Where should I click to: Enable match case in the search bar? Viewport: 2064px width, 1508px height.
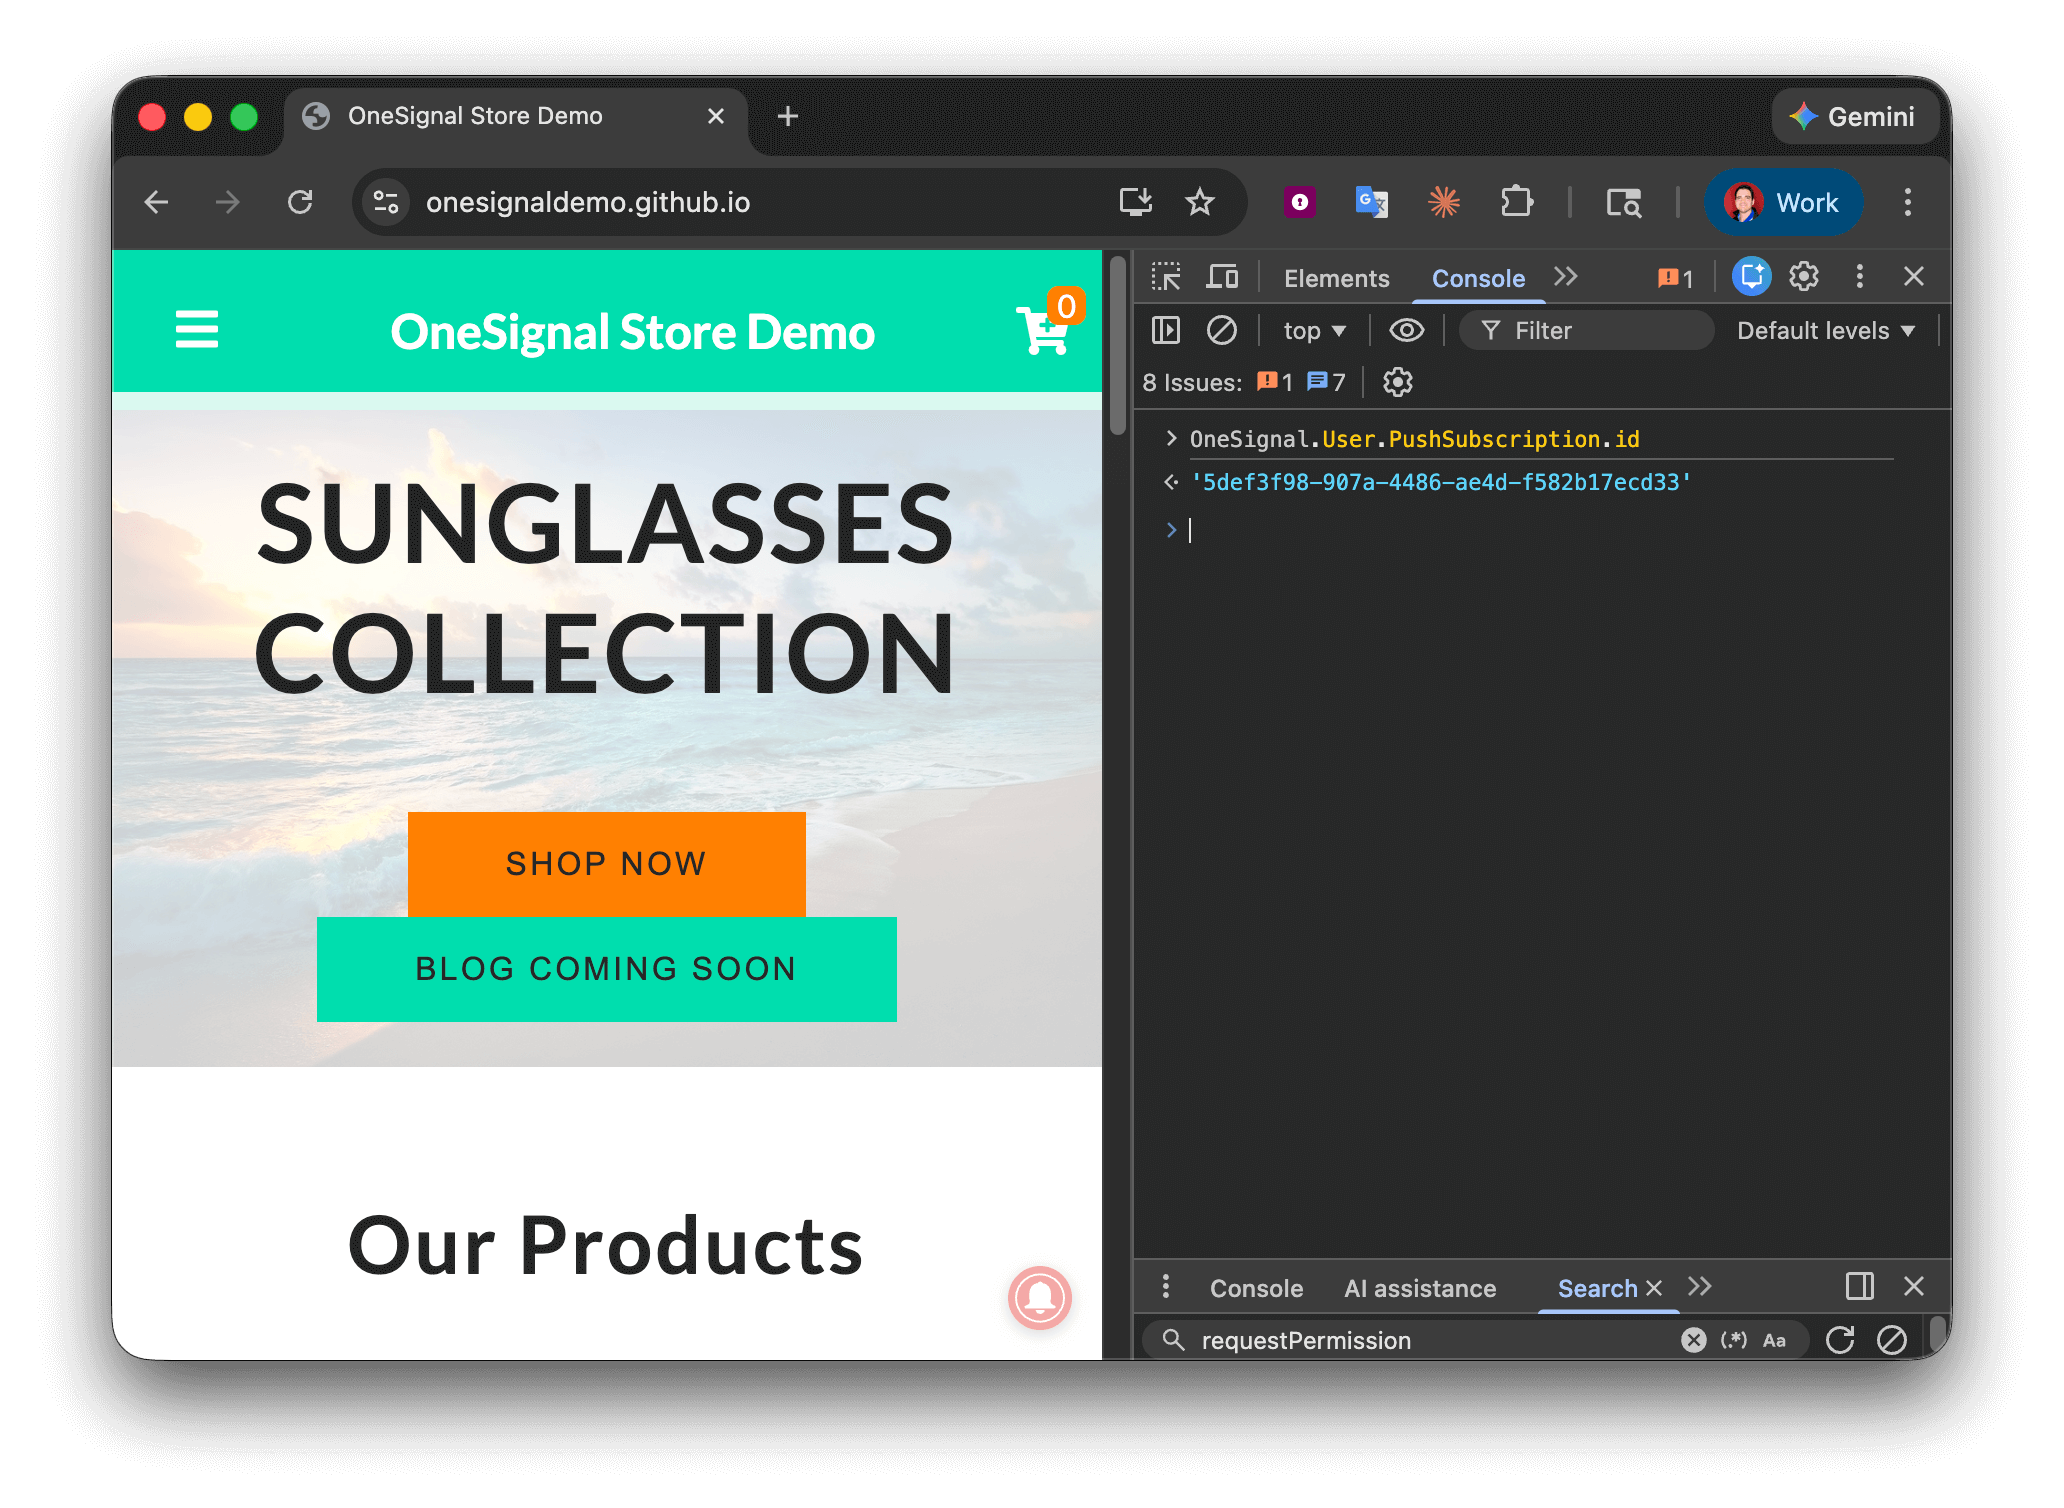1774,1340
